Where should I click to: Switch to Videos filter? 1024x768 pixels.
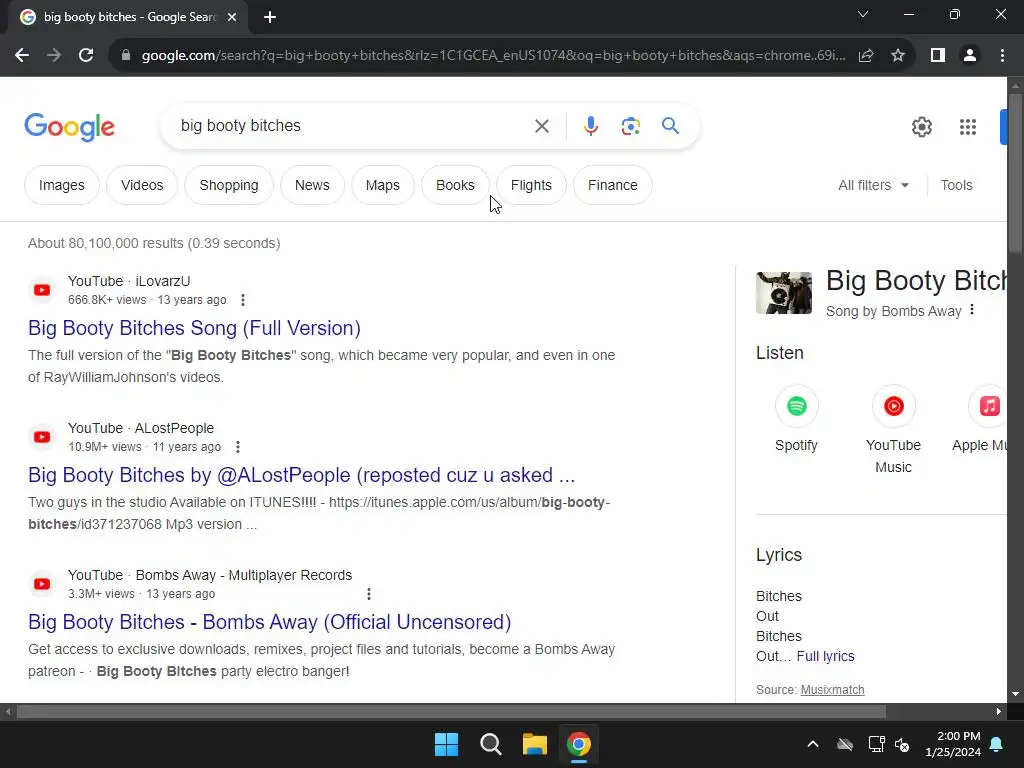pyautogui.click(x=142, y=185)
